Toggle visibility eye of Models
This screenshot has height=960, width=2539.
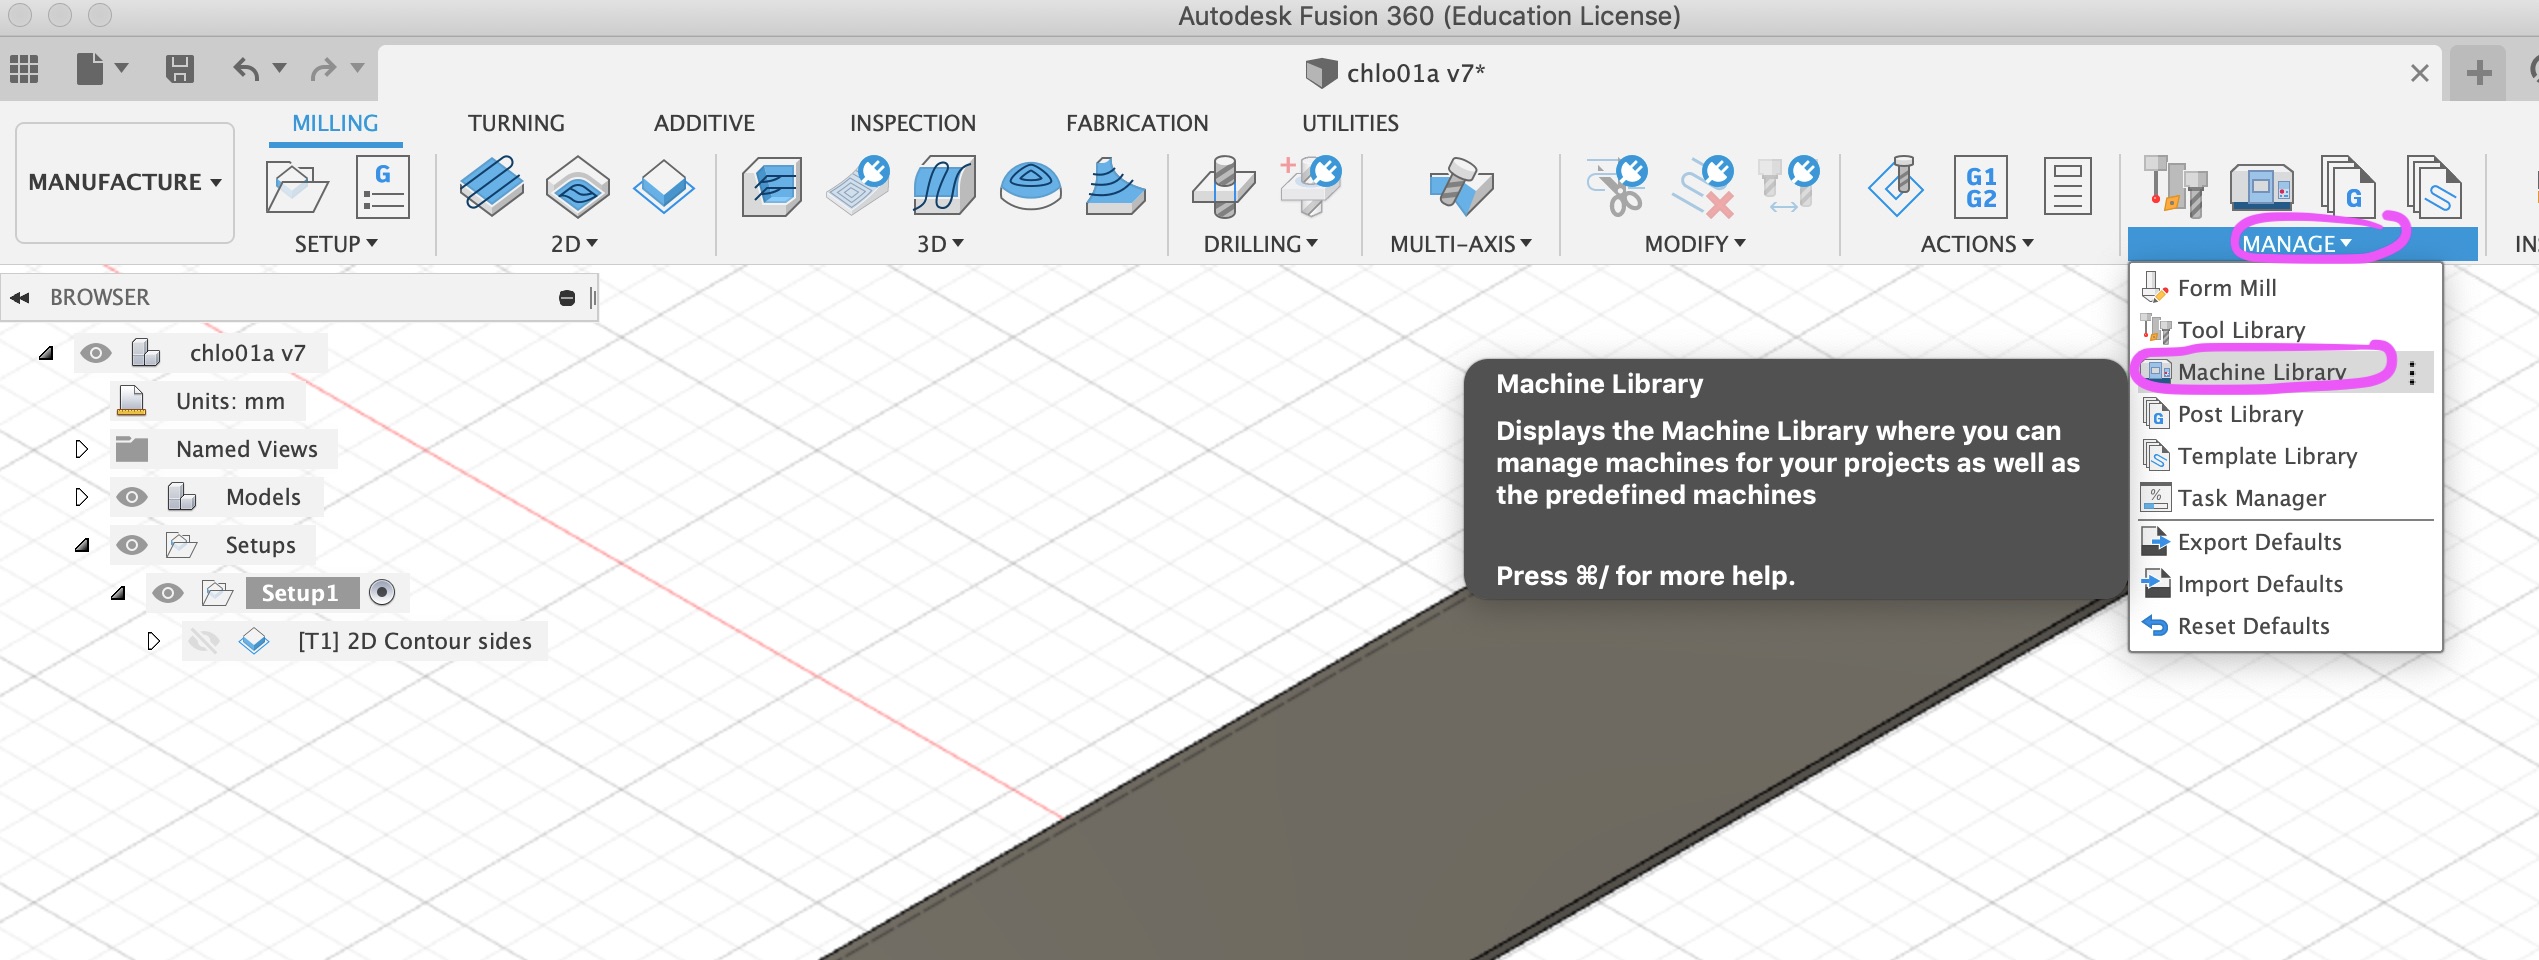tap(132, 497)
